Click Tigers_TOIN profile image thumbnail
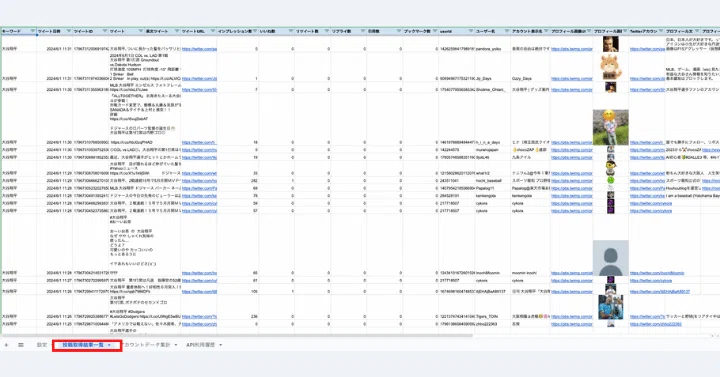Screen dimensions: 720x377 coord(610,307)
